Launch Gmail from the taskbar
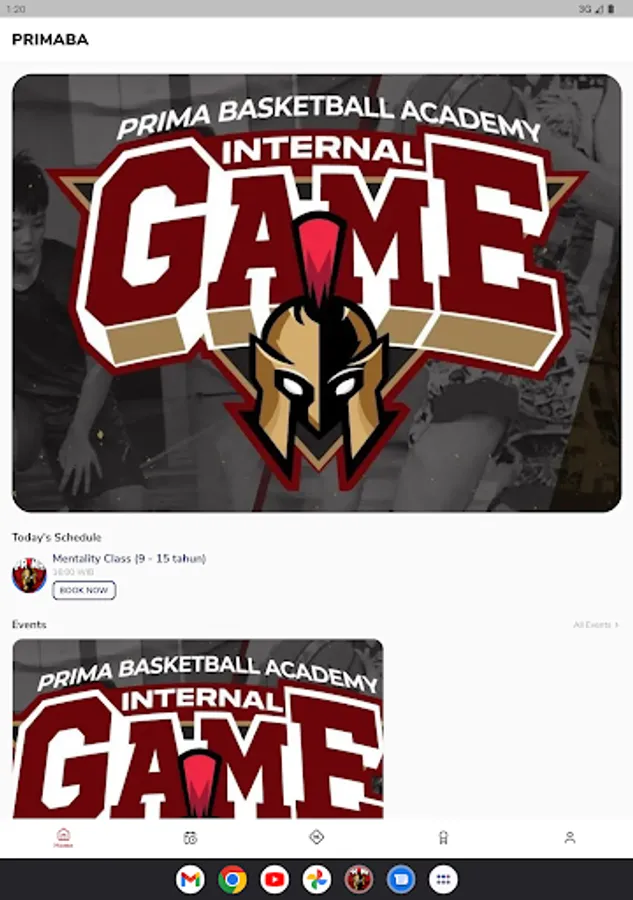633x900 pixels. coord(190,879)
